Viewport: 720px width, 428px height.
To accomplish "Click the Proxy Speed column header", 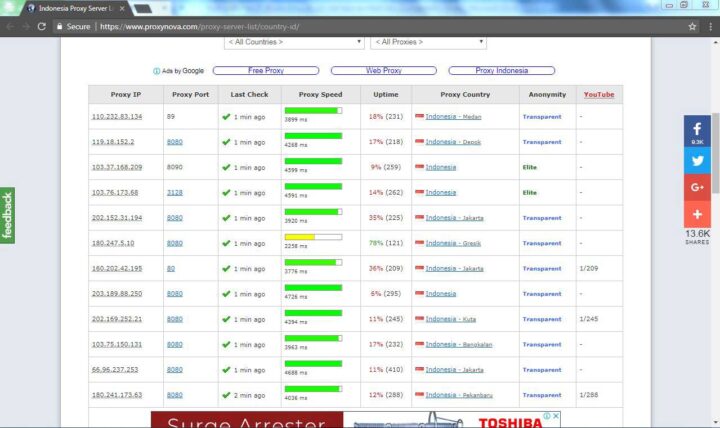I will (320, 94).
